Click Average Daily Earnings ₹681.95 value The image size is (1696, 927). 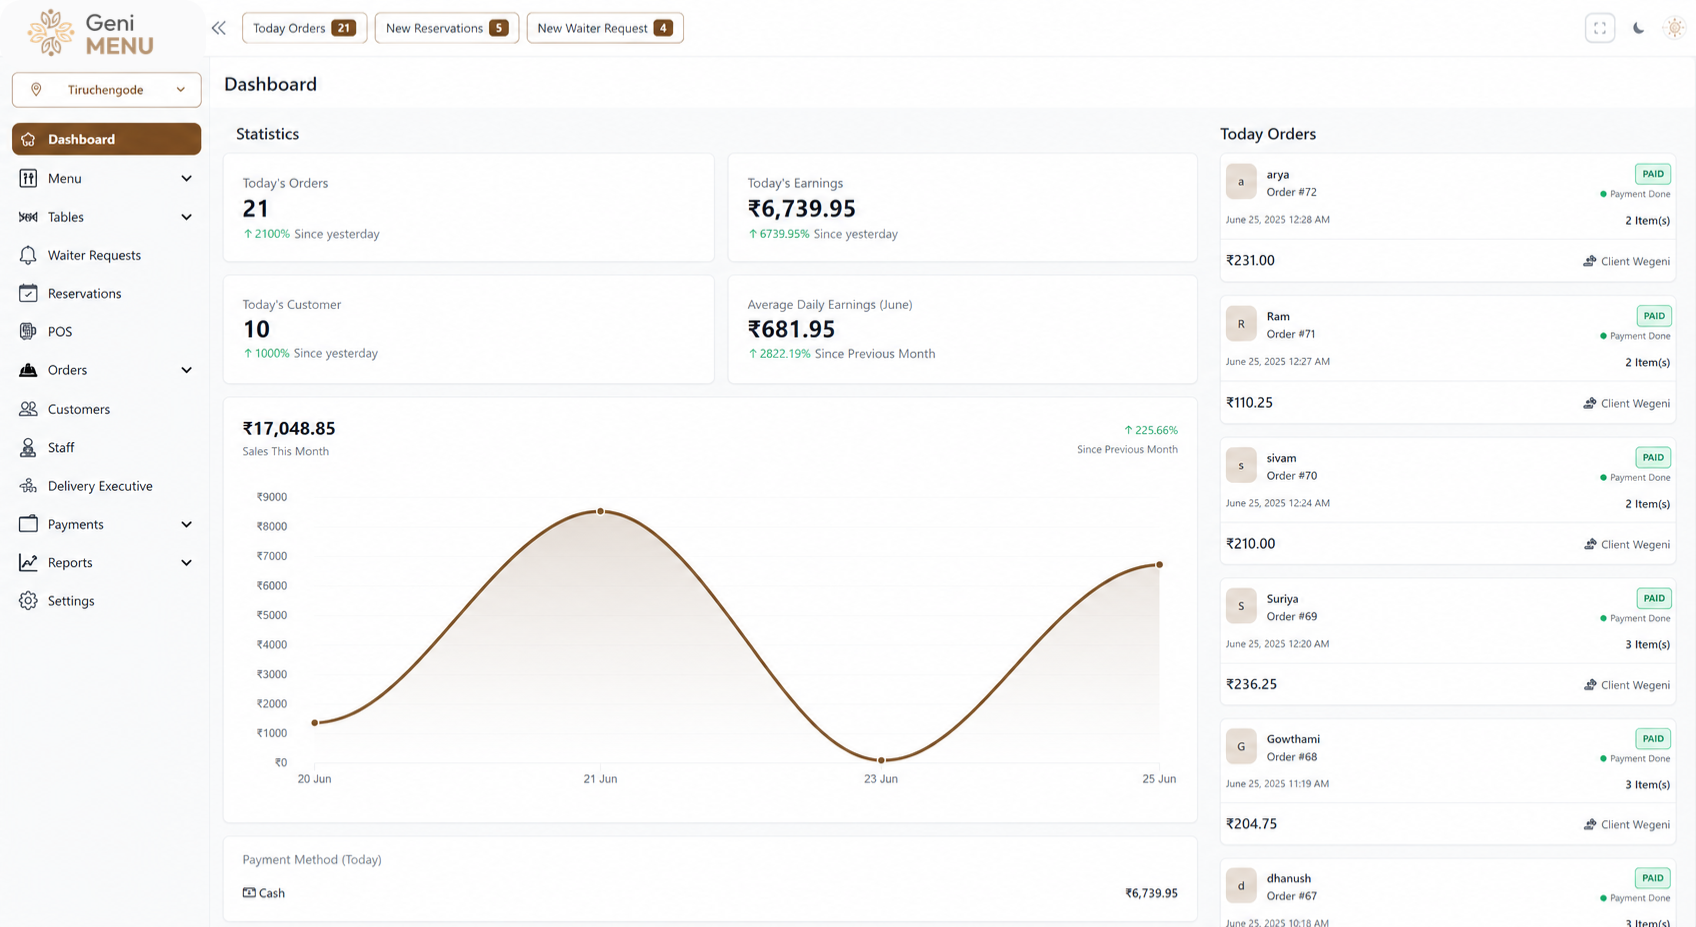[791, 329]
